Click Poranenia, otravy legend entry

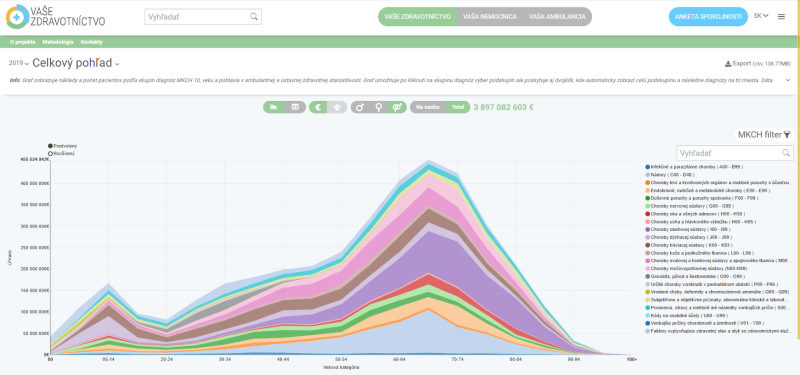coord(718,308)
